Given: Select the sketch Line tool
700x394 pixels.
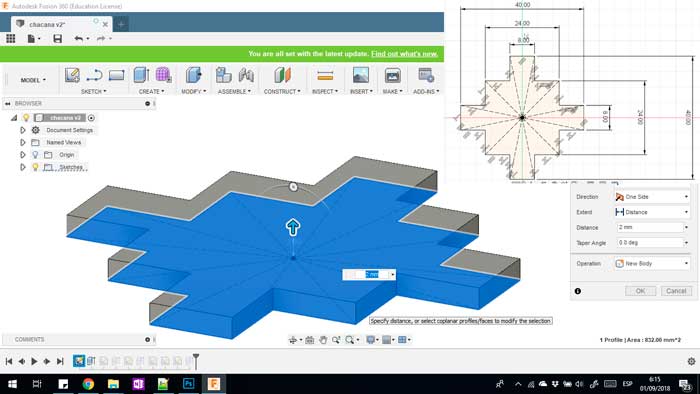Looking at the screenshot, I should (94, 75).
